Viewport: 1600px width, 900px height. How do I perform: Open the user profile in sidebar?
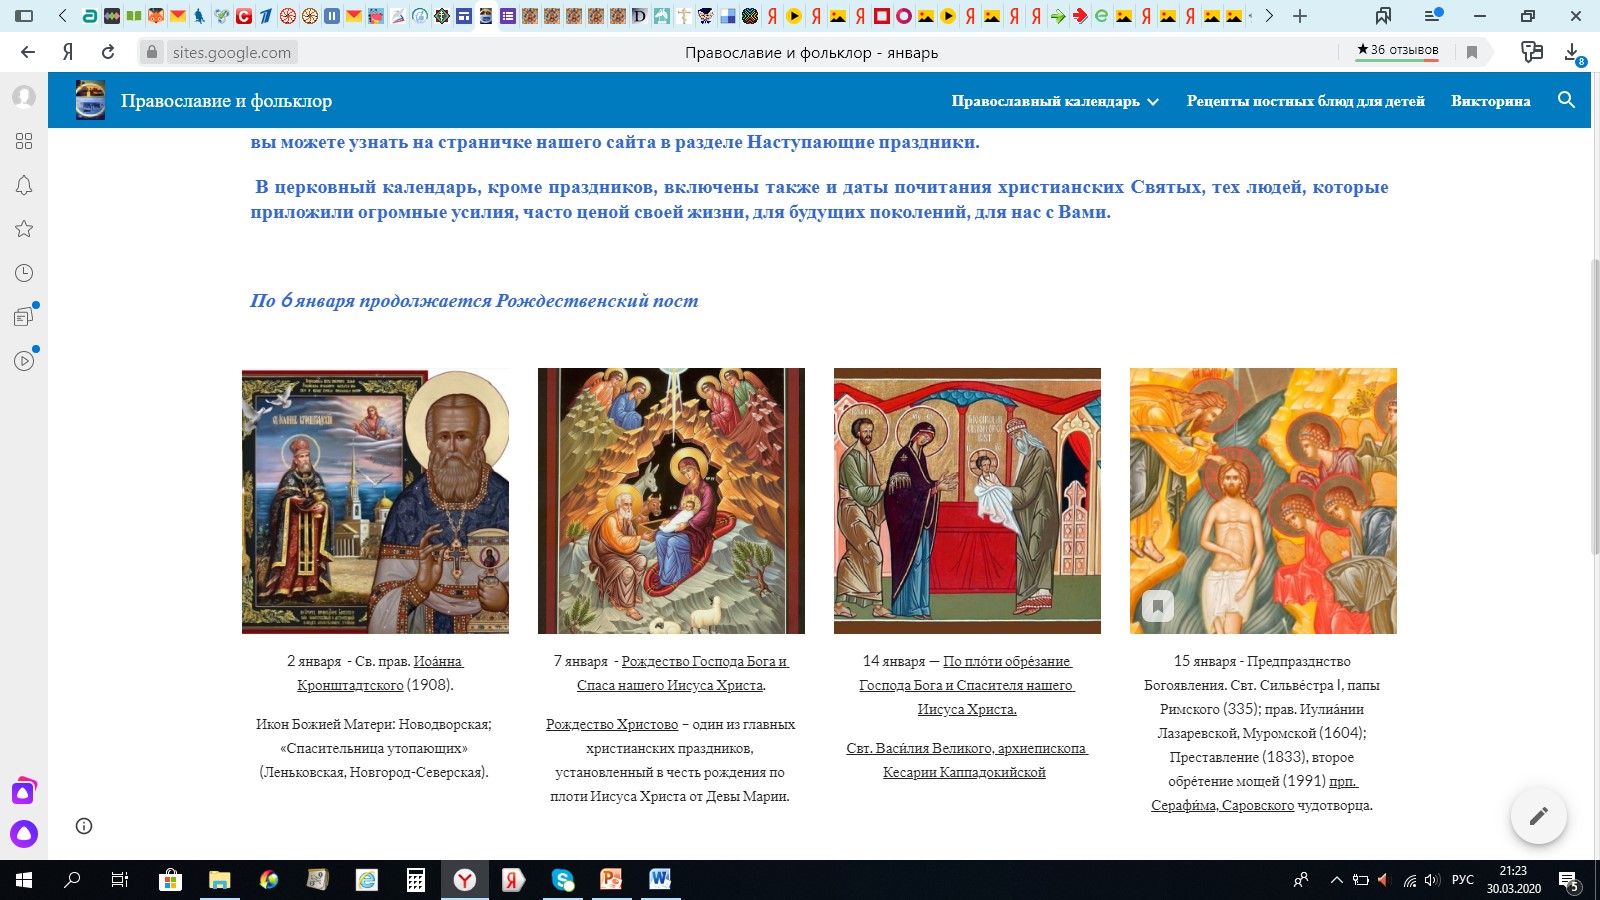(24, 97)
